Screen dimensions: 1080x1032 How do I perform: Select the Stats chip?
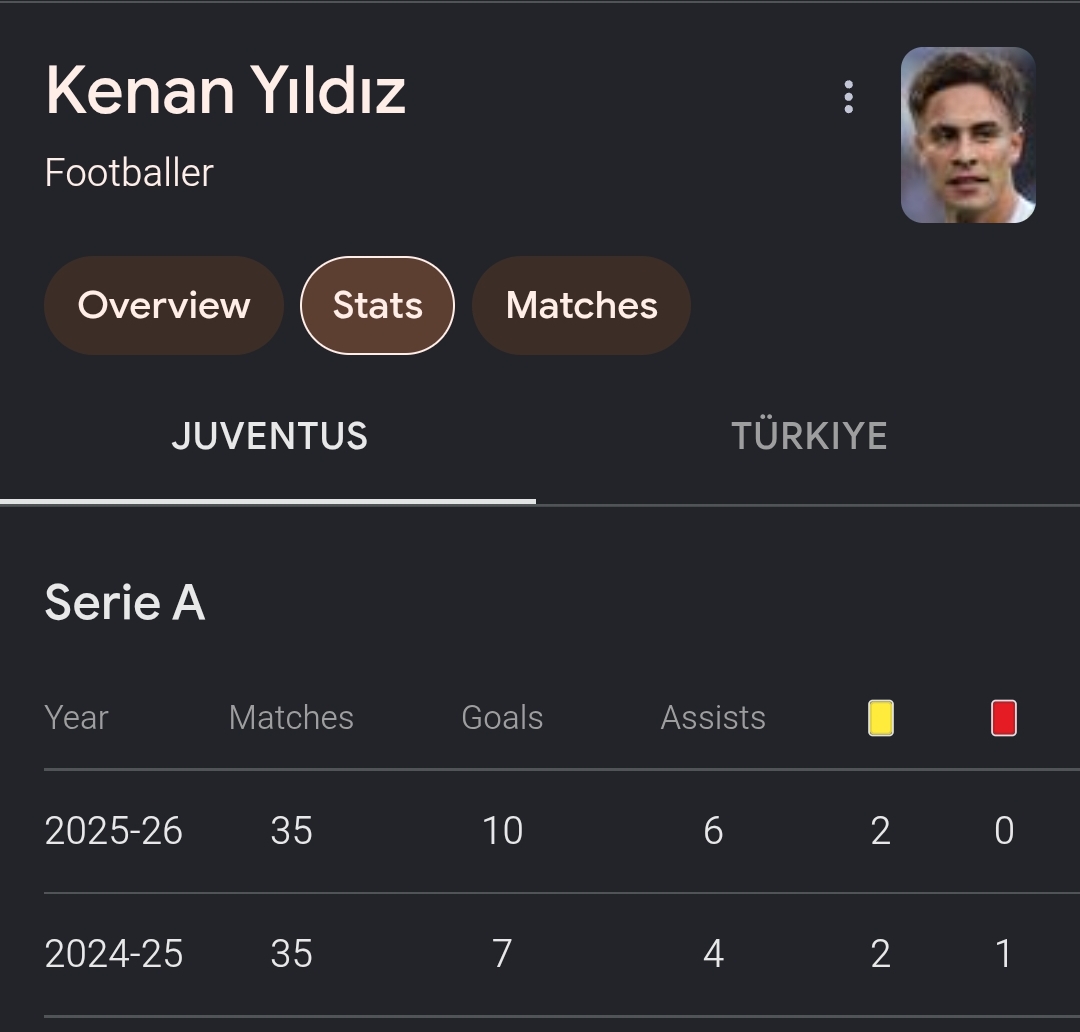(377, 305)
